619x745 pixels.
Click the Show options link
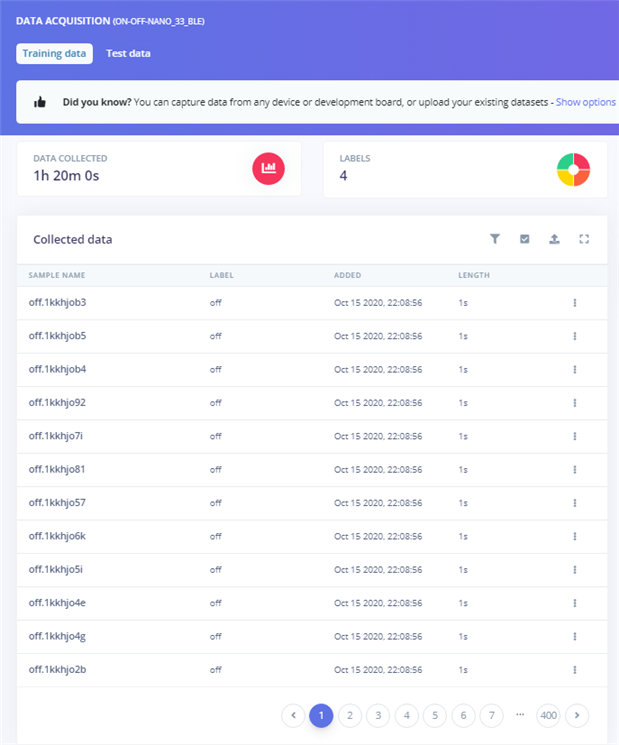point(585,102)
